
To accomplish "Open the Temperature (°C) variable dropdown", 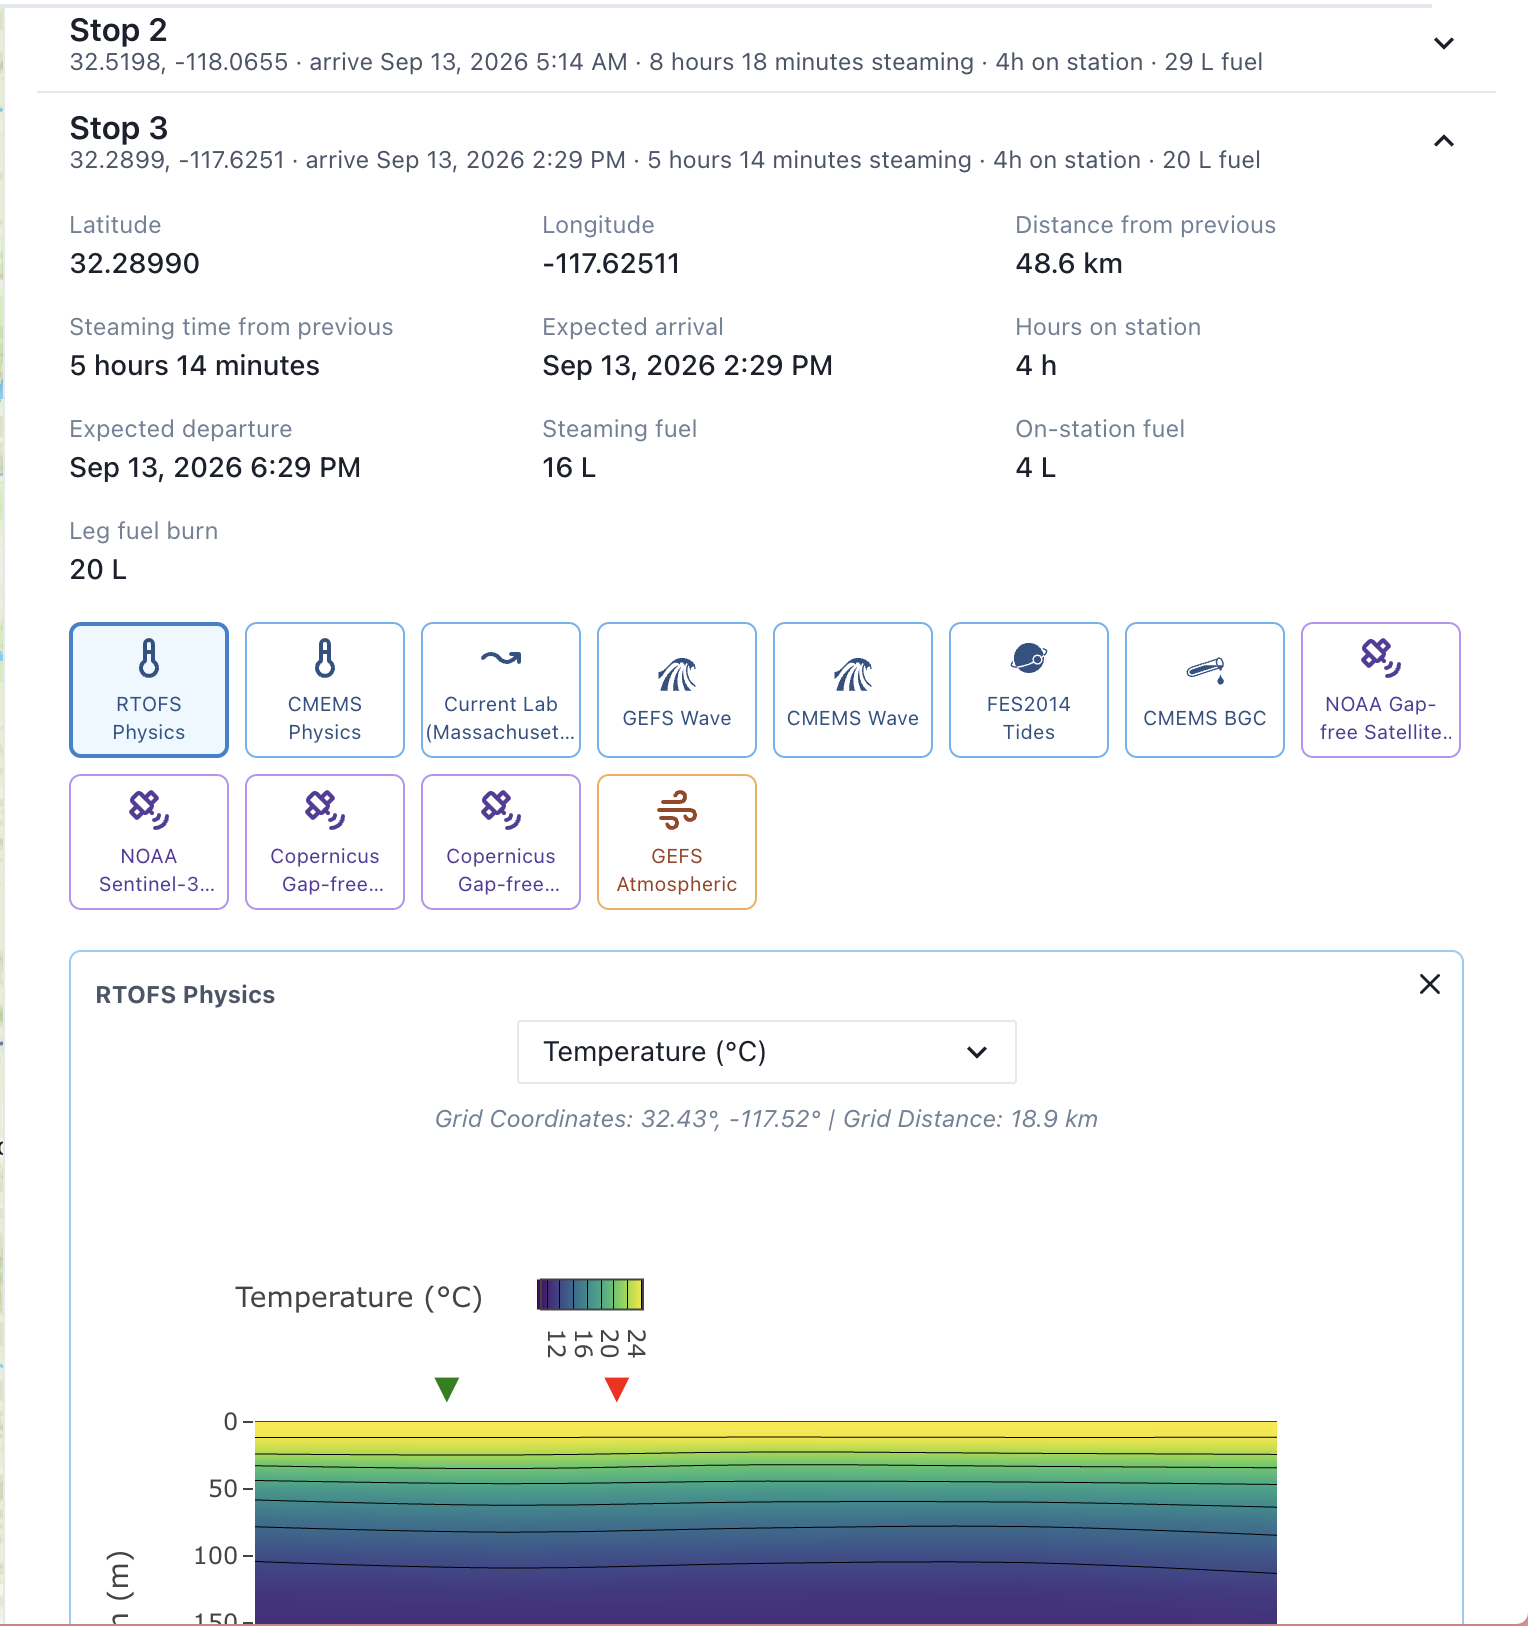I will click(x=767, y=1052).
